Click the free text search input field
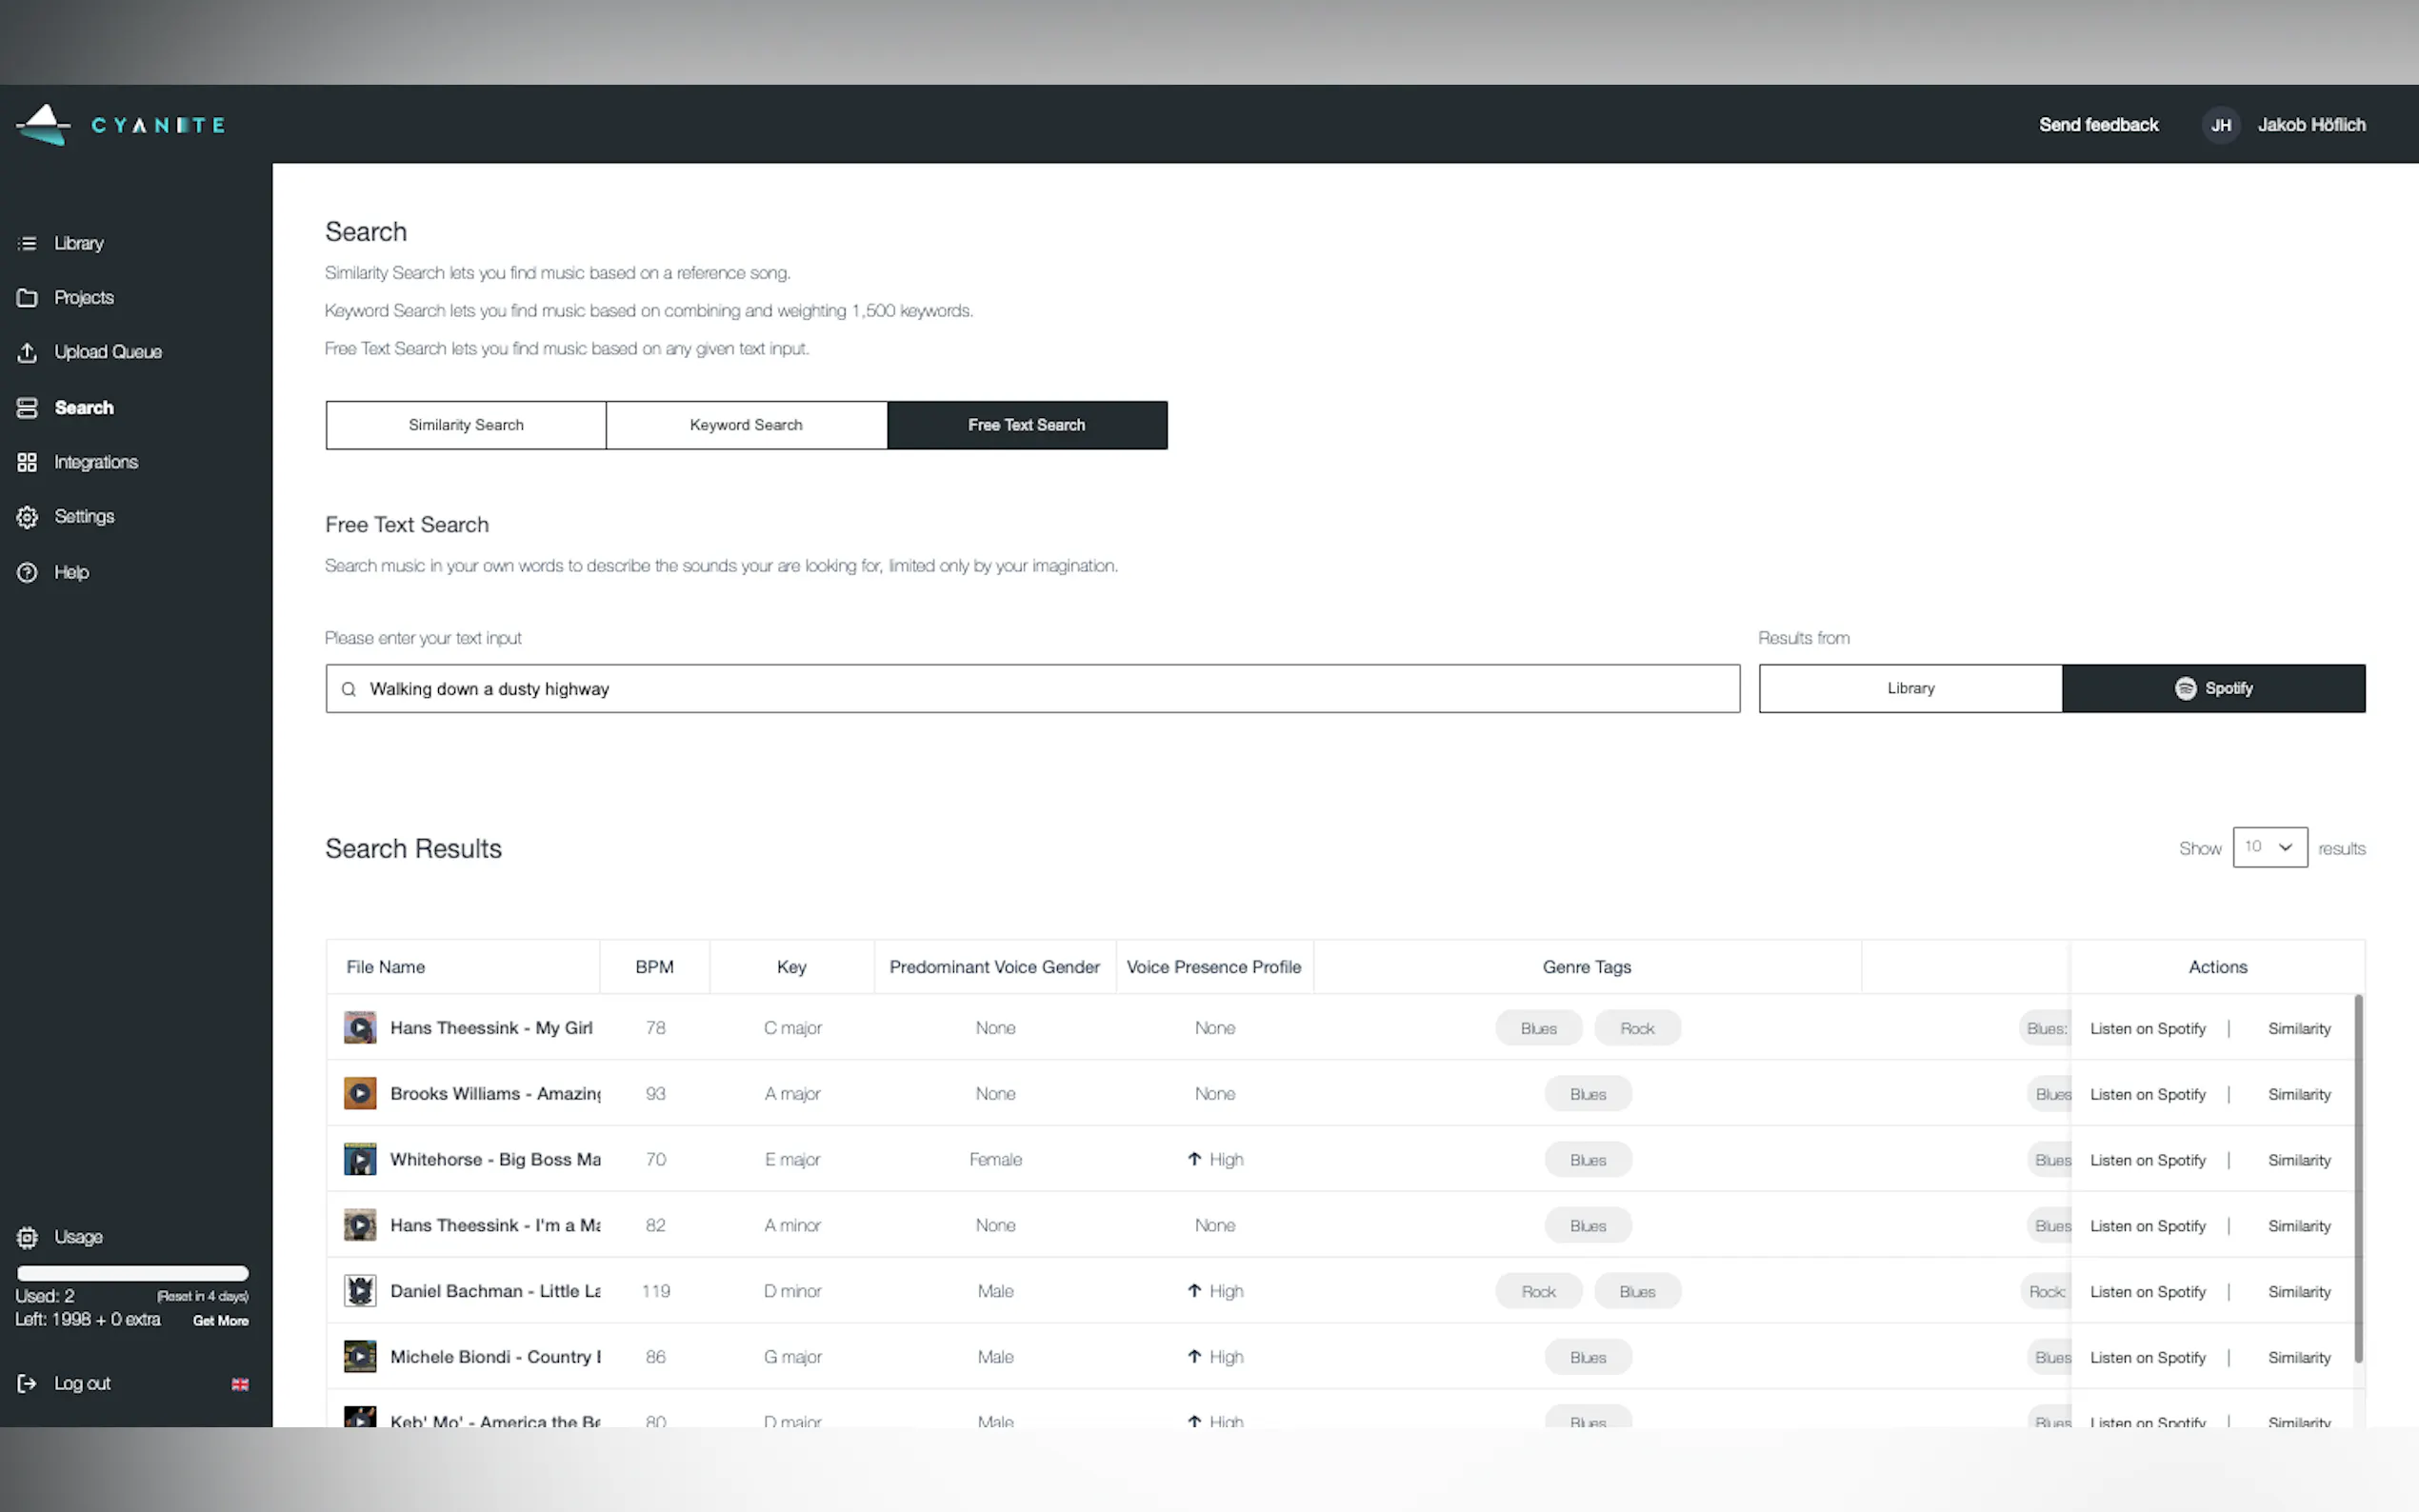The height and width of the screenshot is (1512, 2419). (x=1032, y=688)
